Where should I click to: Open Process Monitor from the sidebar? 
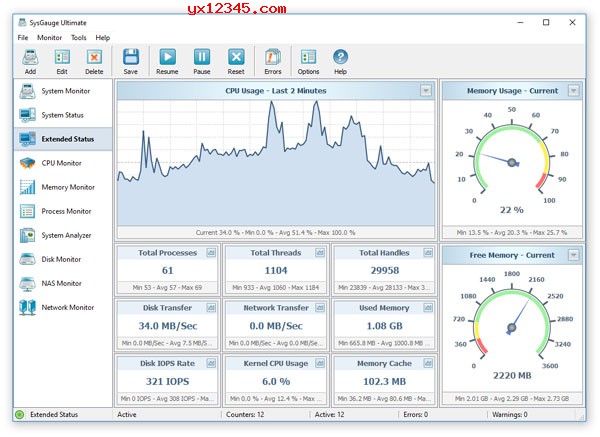pyautogui.click(x=63, y=211)
